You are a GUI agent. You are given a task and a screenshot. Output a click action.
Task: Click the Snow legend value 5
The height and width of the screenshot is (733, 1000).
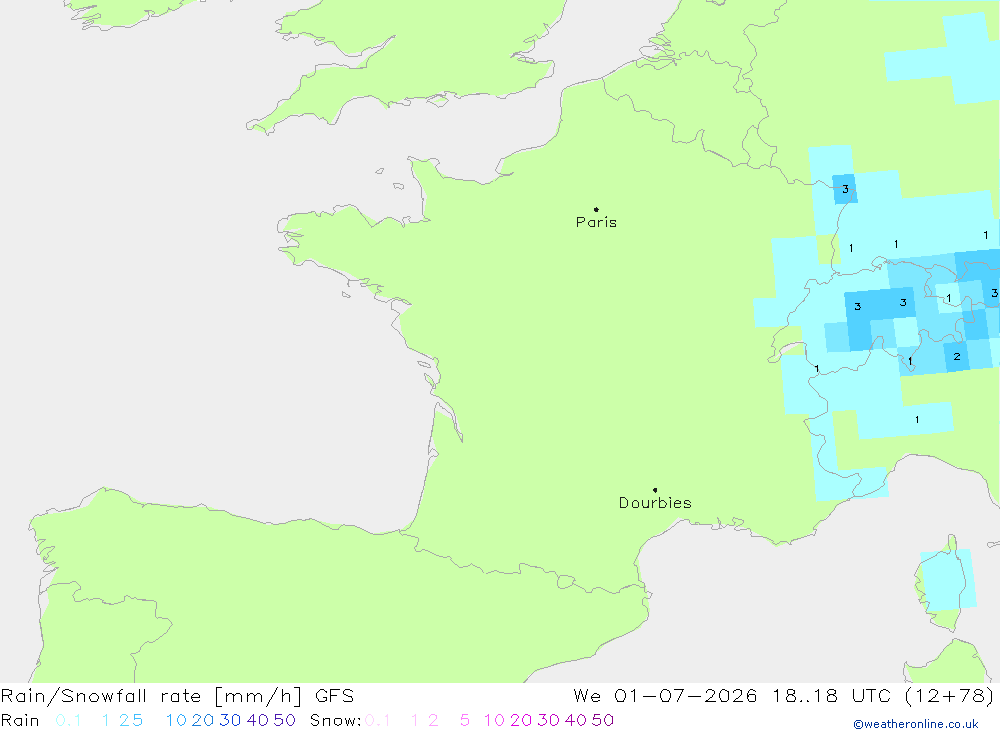[465, 720]
